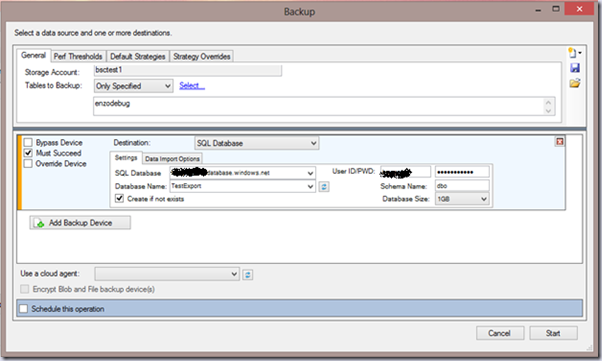The image size is (602, 361).
Task: Click the Storage Account field bsctest1
Action: pyautogui.click(x=188, y=70)
